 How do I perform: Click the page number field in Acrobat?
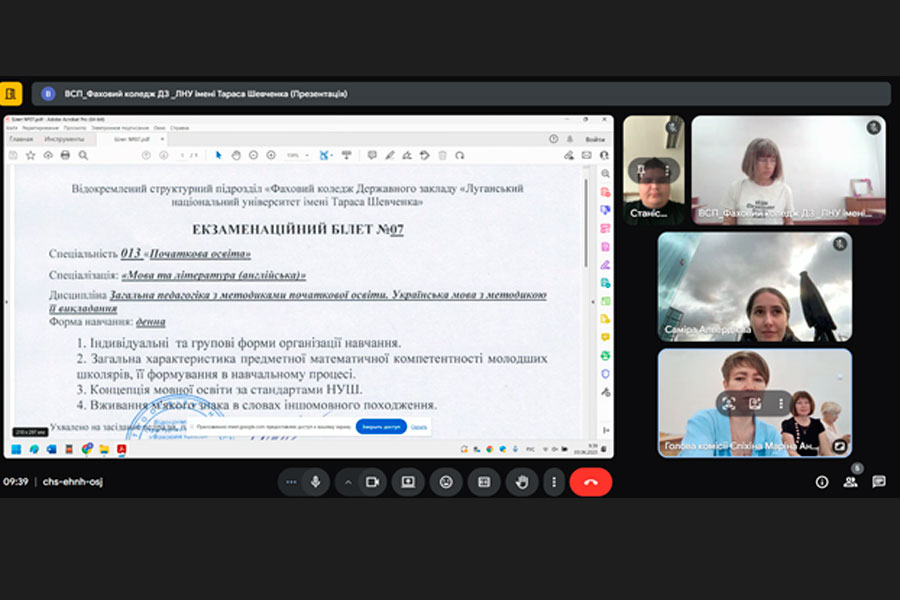[x=183, y=156]
